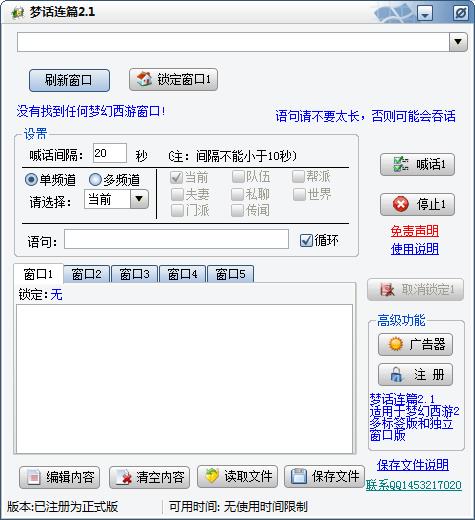This screenshot has height=520, width=475.
Task: Open the 免责声明 link
Action: point(414,231)
